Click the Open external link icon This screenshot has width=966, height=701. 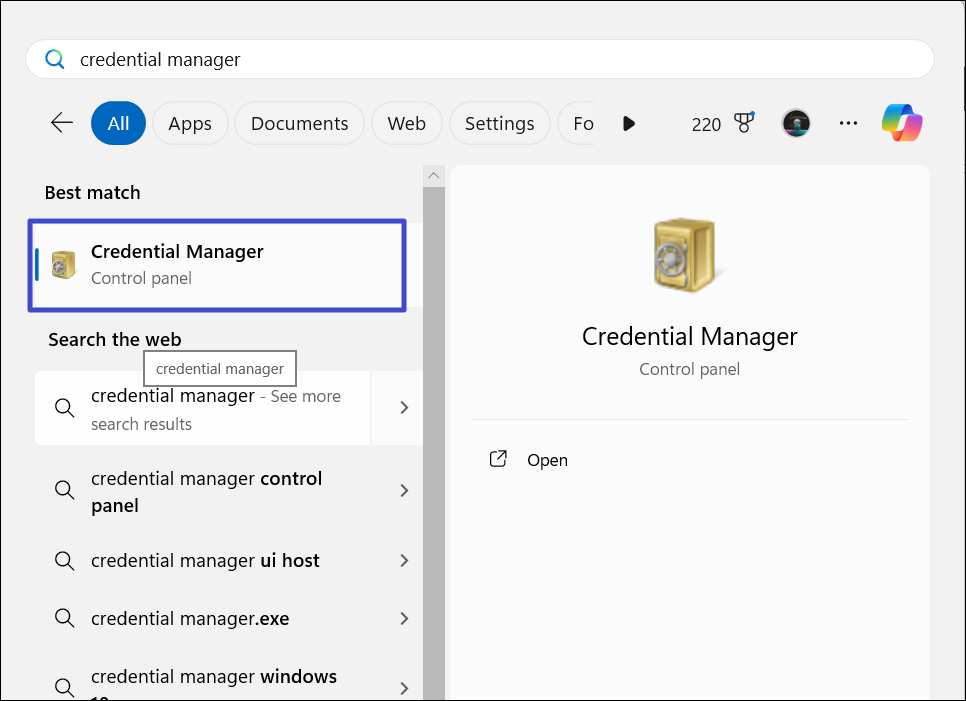pyautogui.click(x=498, y=459)
